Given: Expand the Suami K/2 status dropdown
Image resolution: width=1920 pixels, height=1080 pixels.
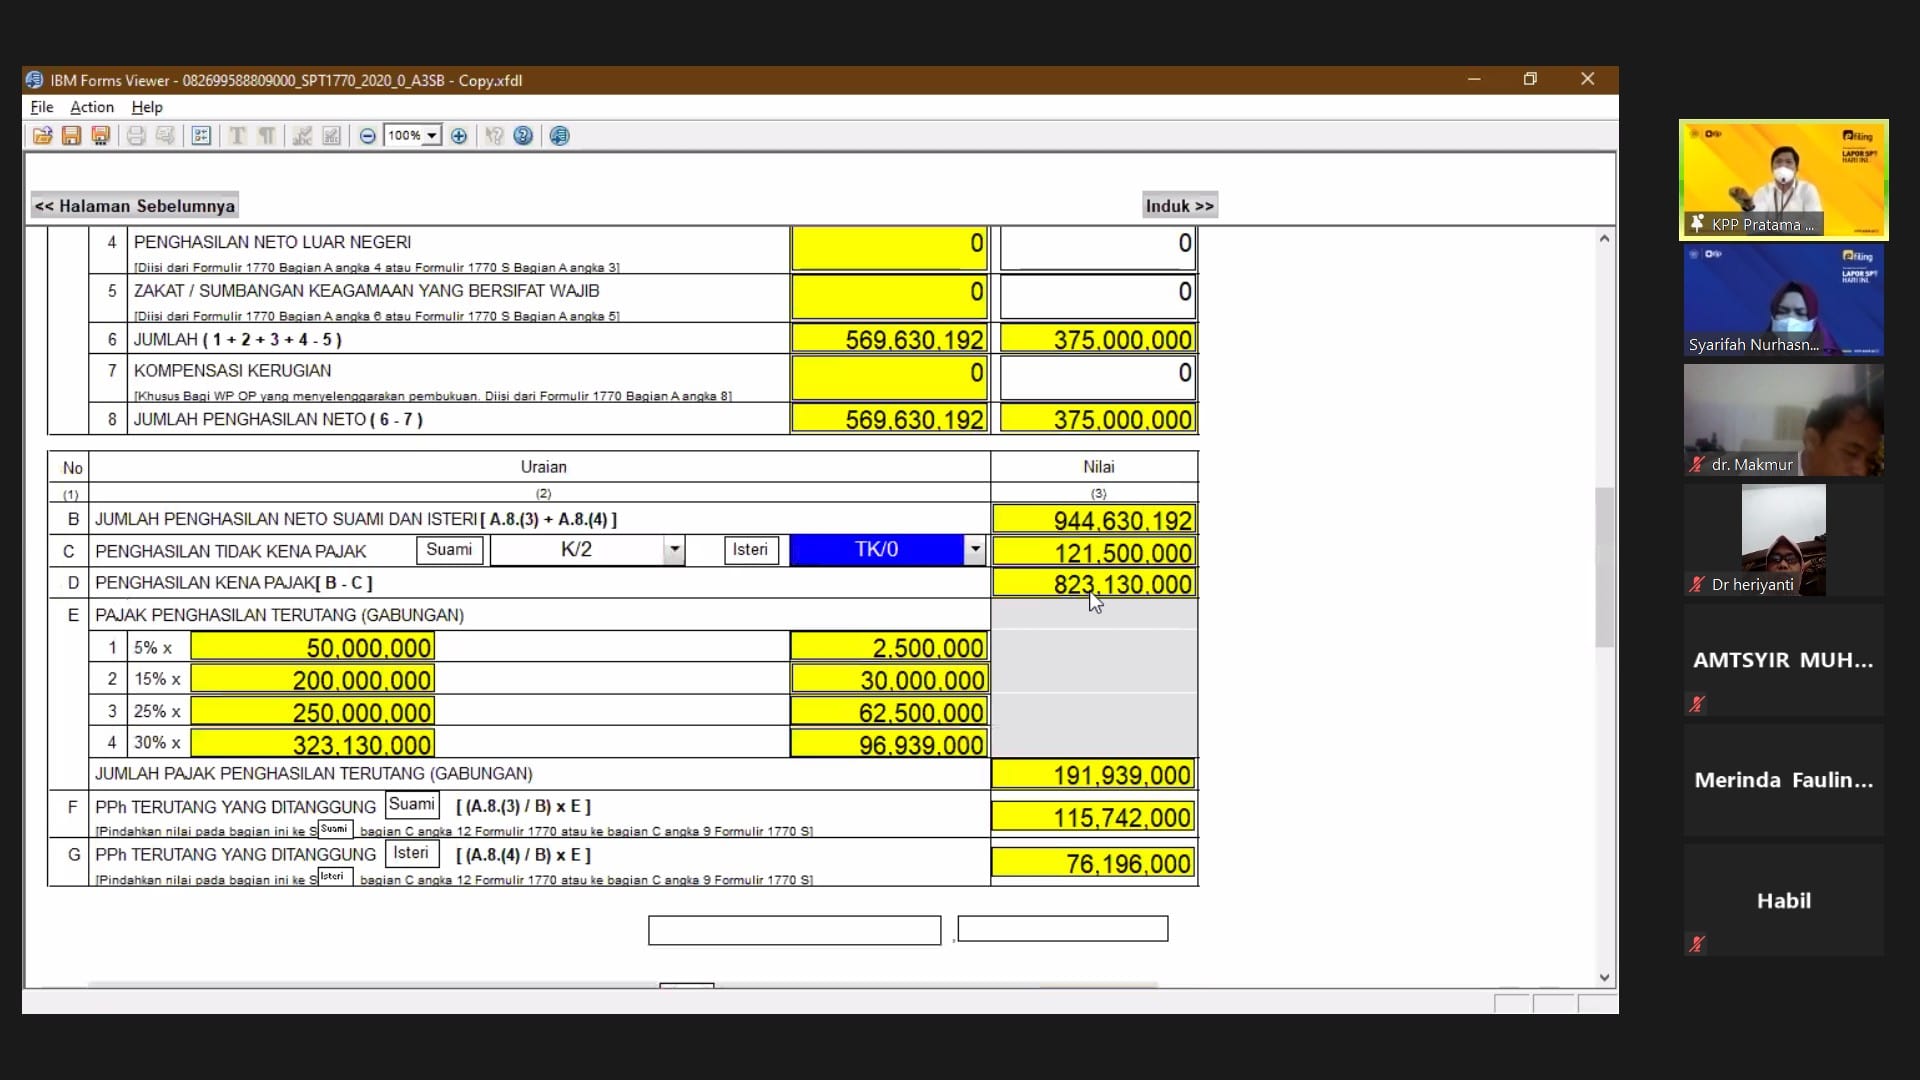Looking at the screenshot, I should pyautogui.click(x=675, y=550).
